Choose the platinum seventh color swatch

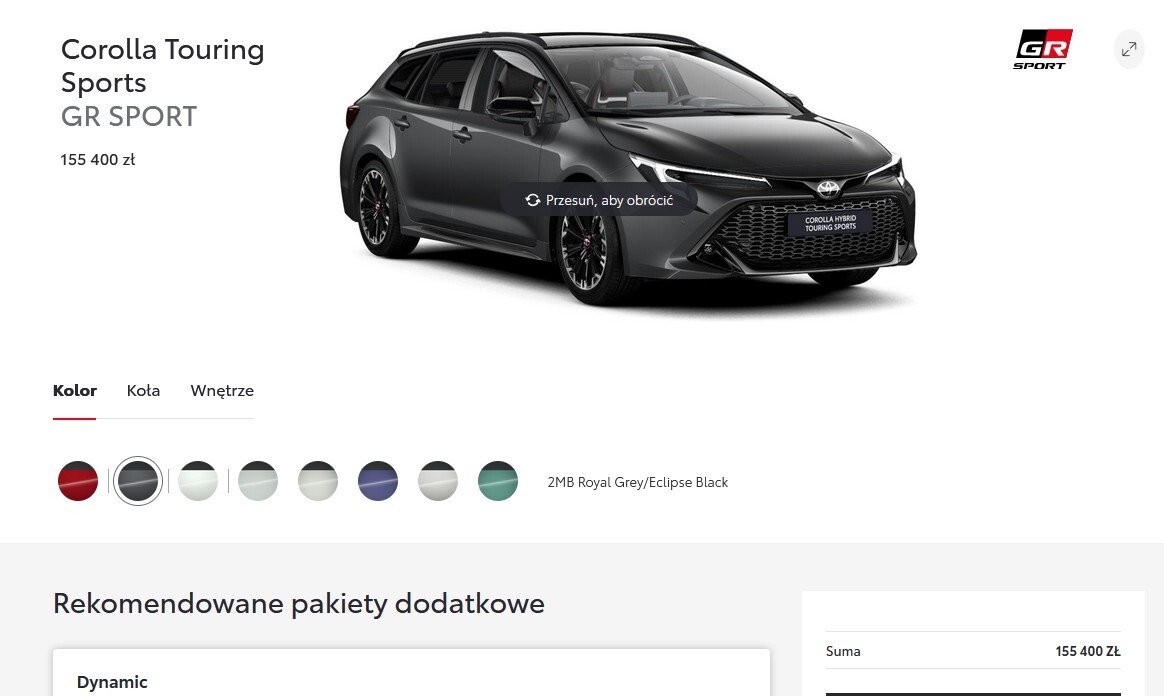(438, 481)
